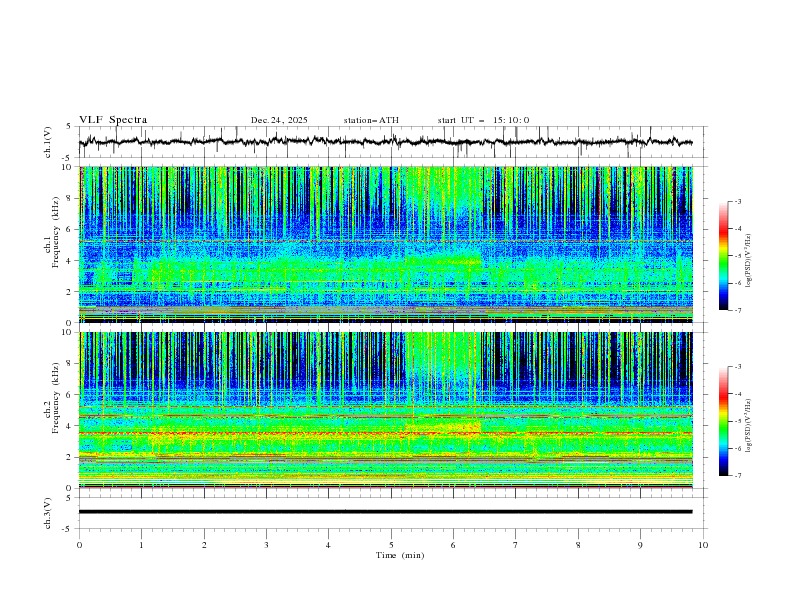This screenshot has width=792, height=612.
Task: Click the ch.1 spectrogram color scale bar
Action: (724, 256)
